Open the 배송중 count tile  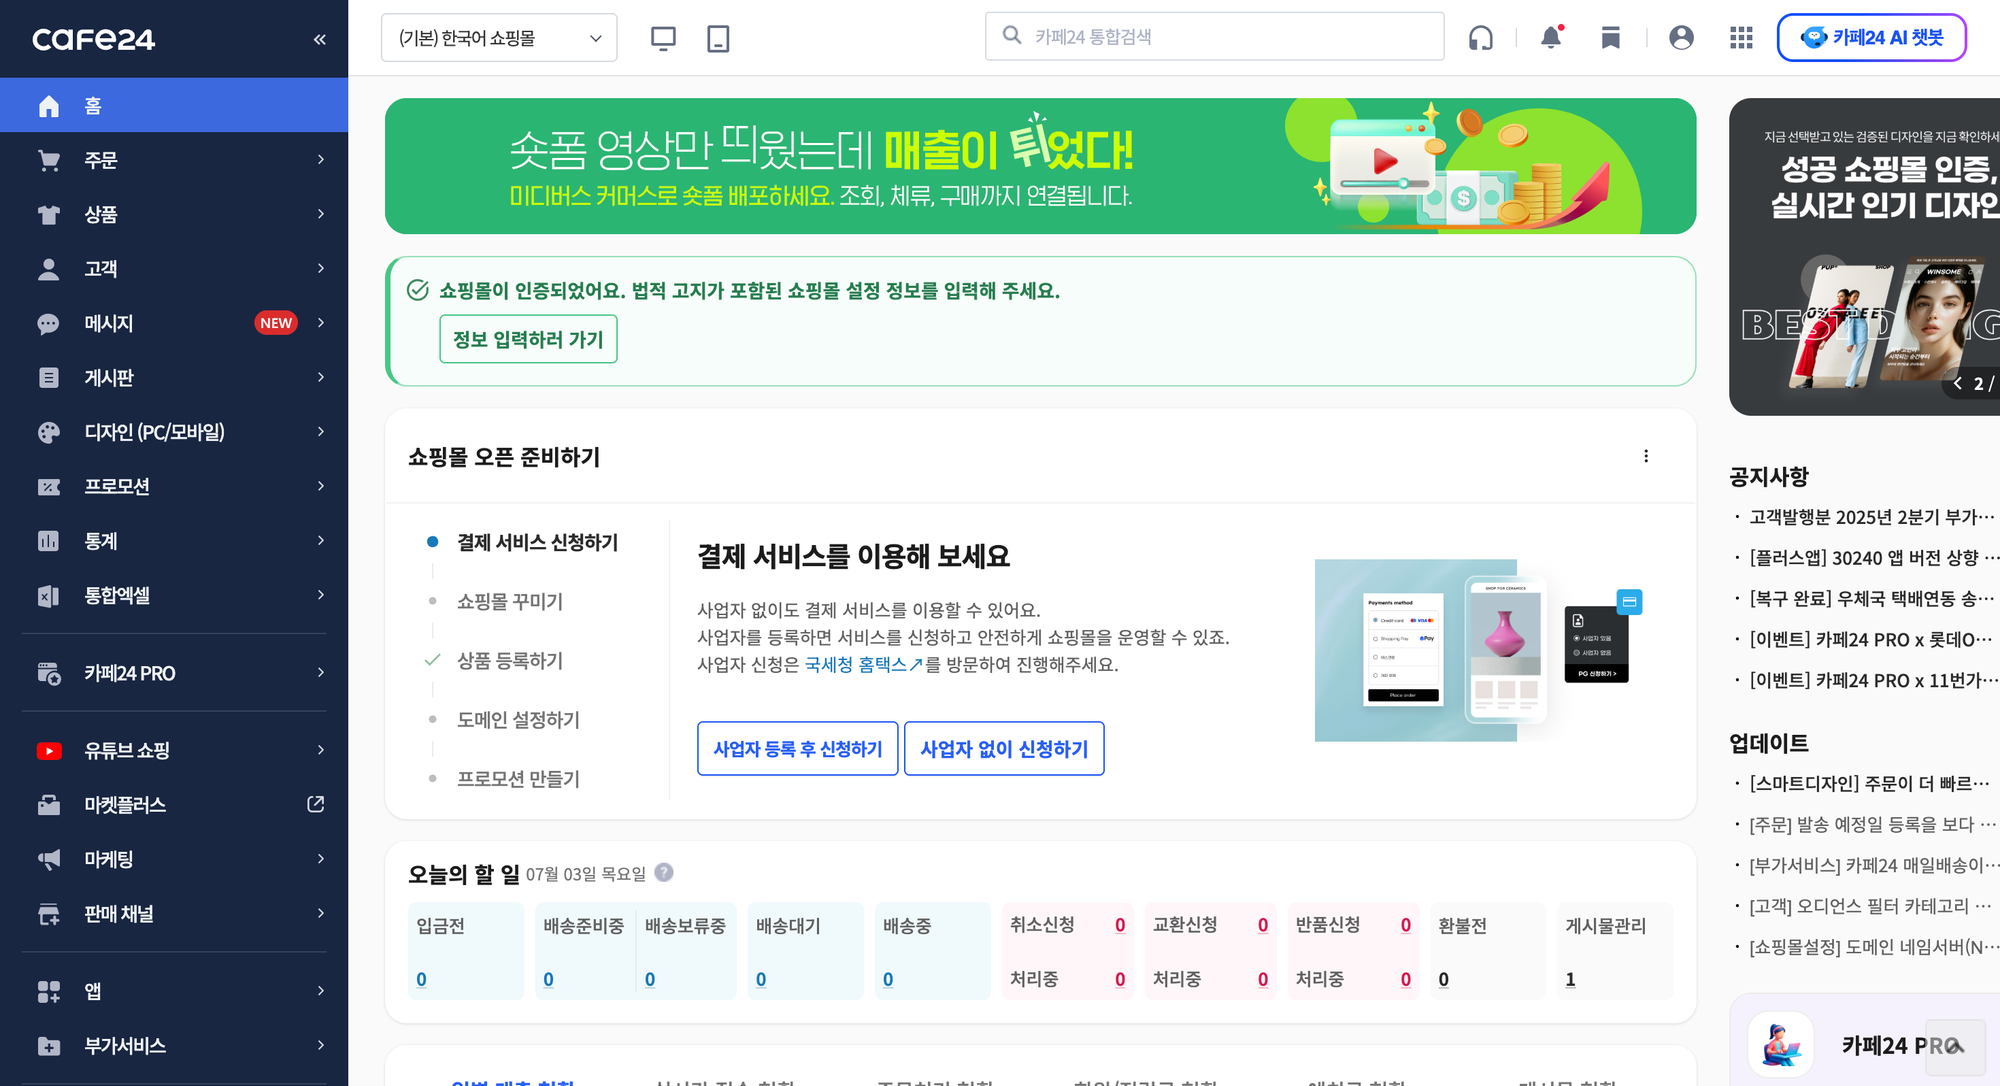[932, 951]
